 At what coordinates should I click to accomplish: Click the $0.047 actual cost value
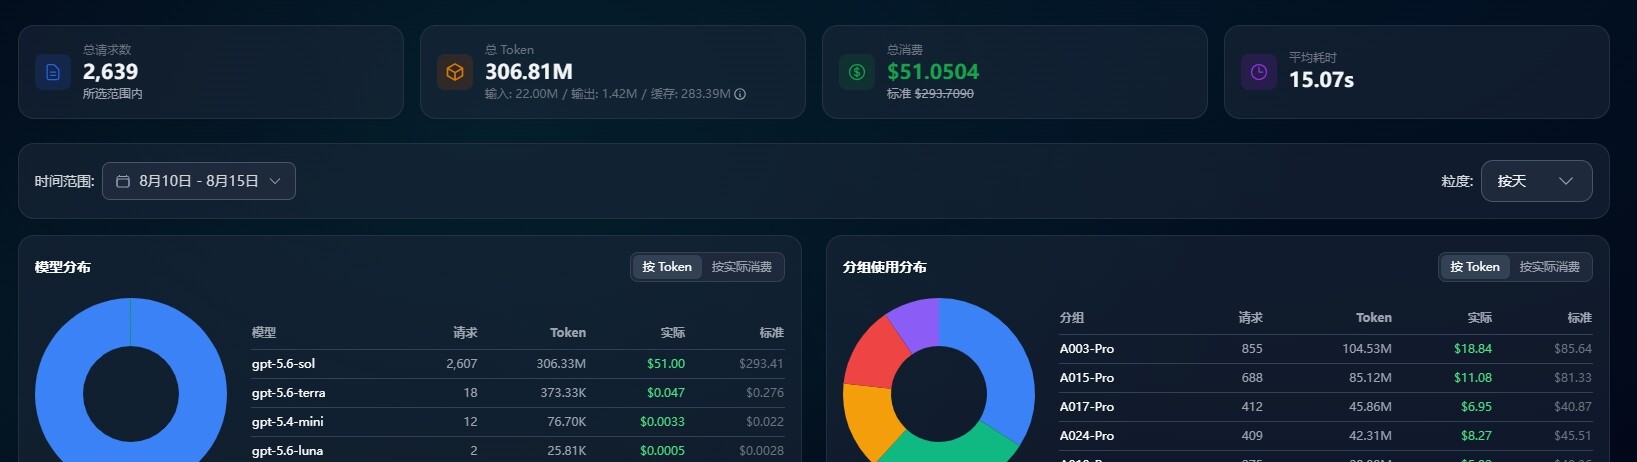[x=666, y=393]
